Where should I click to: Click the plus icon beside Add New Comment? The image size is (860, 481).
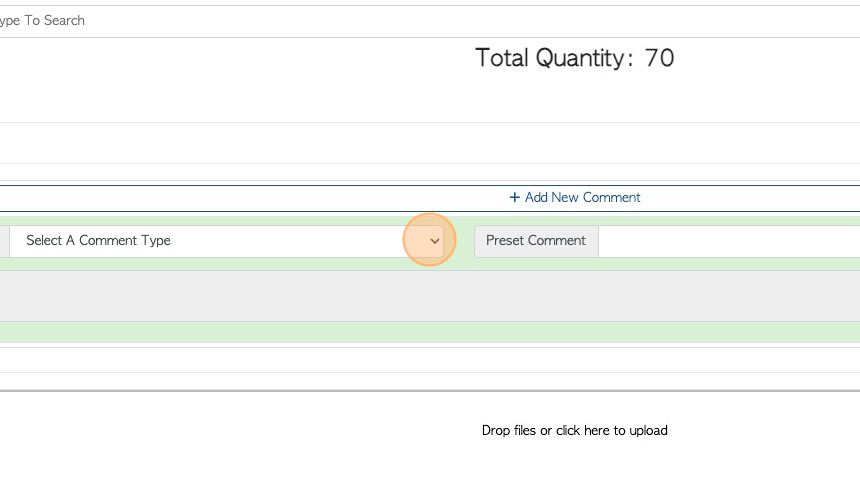click(x=514, y=197)
